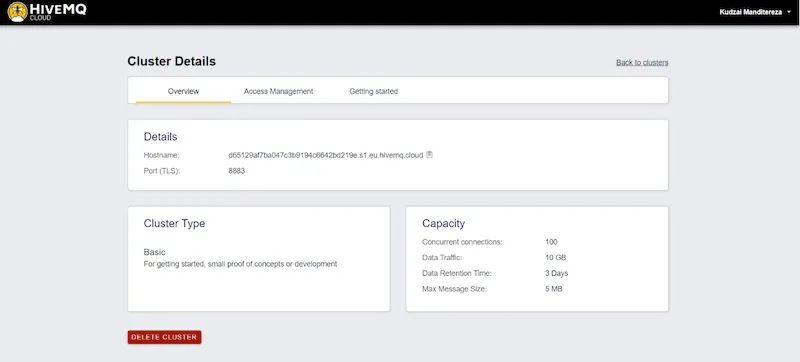
Task: Click the red DELETE CLUSTER button
Action: (164, 337)
